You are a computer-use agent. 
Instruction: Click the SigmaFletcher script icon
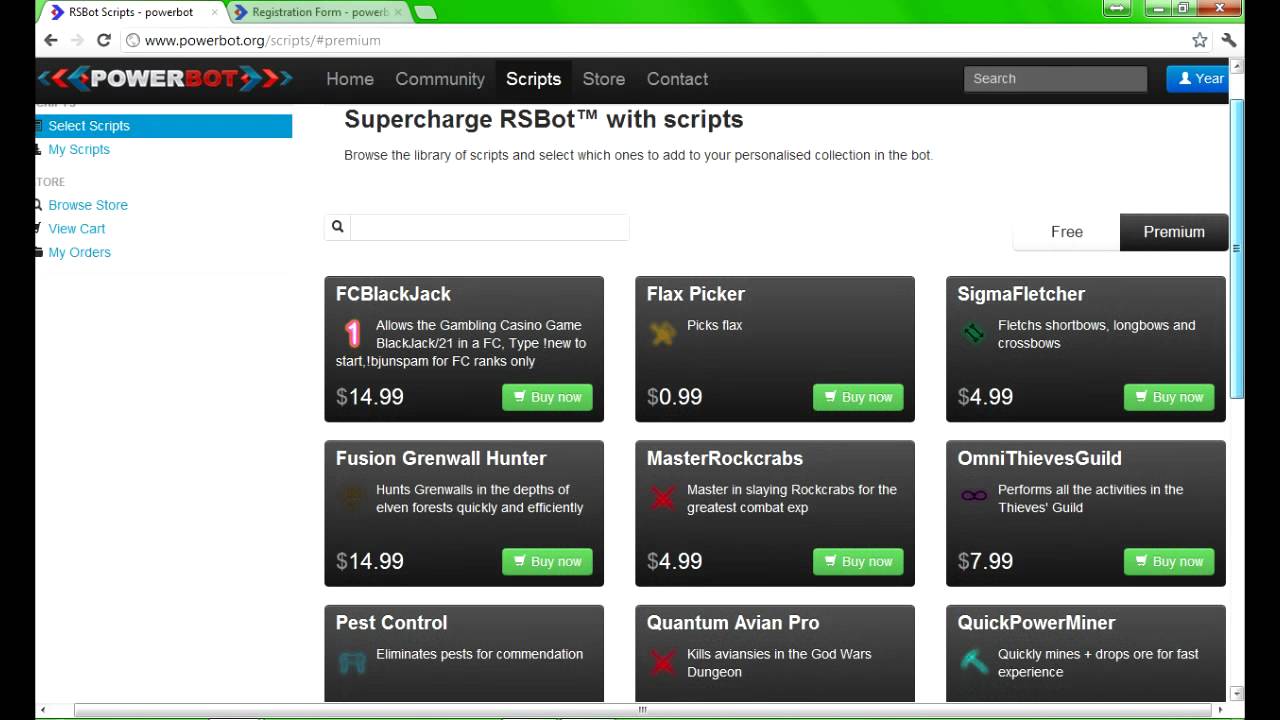(973, 333)
